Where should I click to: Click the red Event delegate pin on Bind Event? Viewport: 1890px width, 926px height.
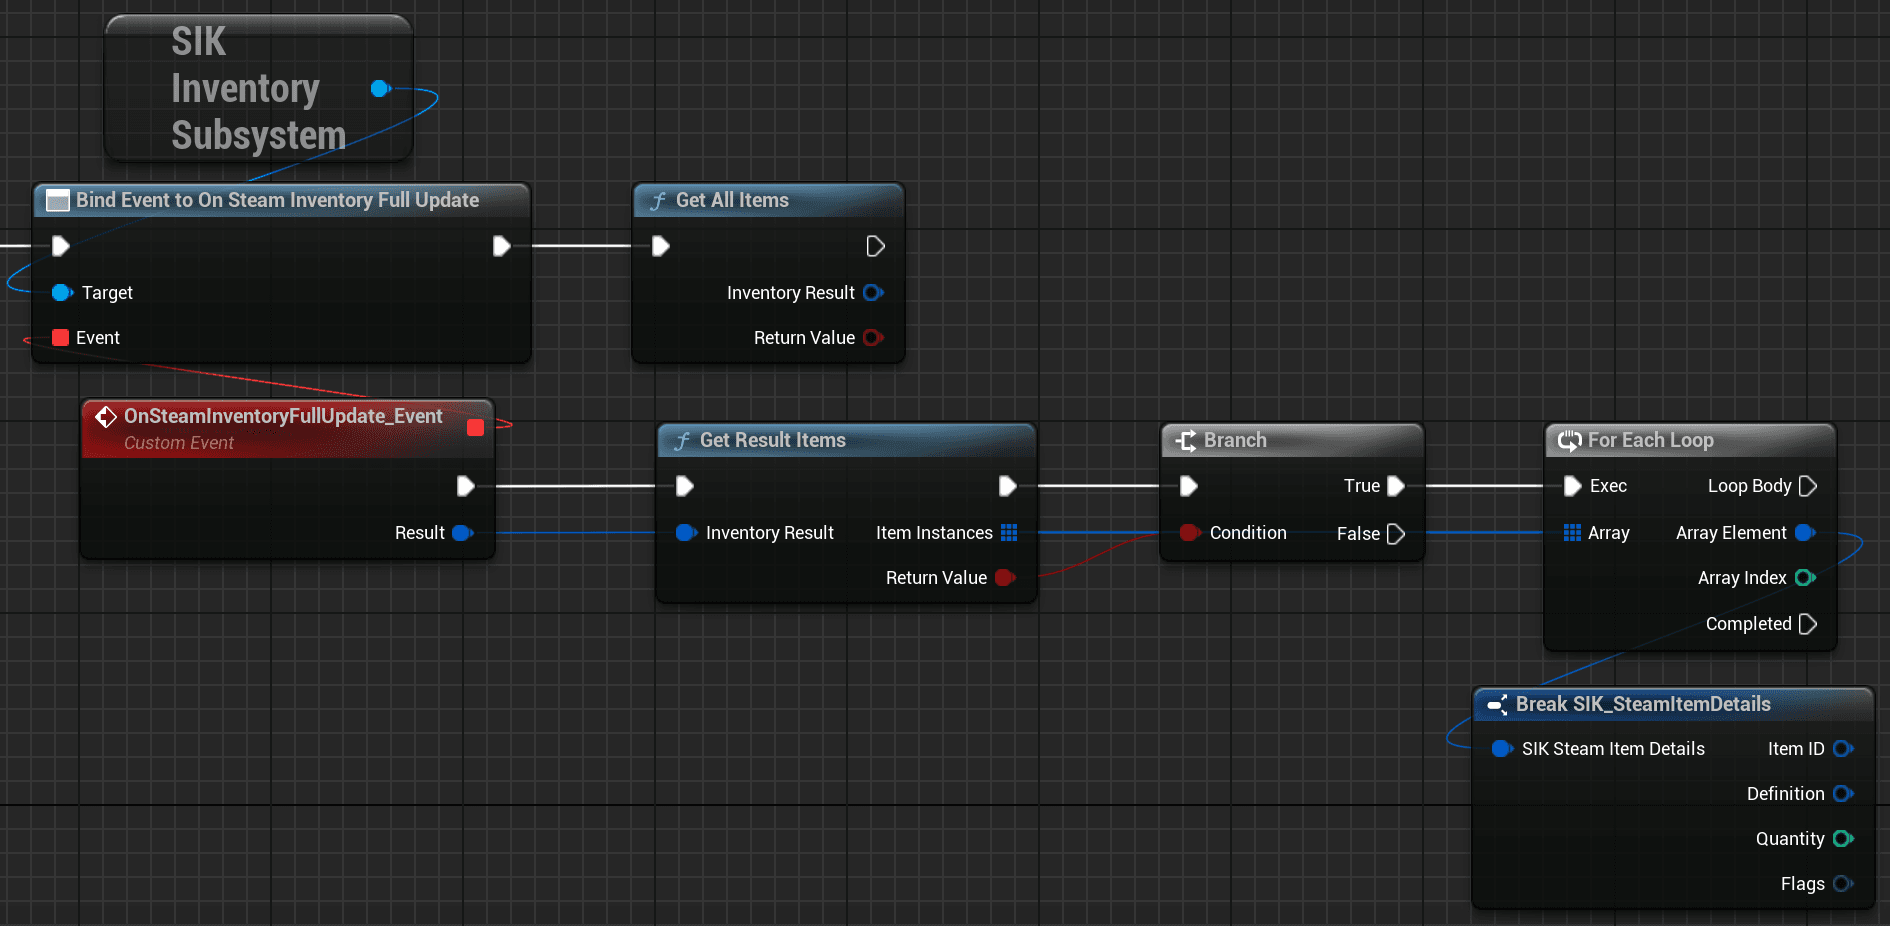point(60,337)
